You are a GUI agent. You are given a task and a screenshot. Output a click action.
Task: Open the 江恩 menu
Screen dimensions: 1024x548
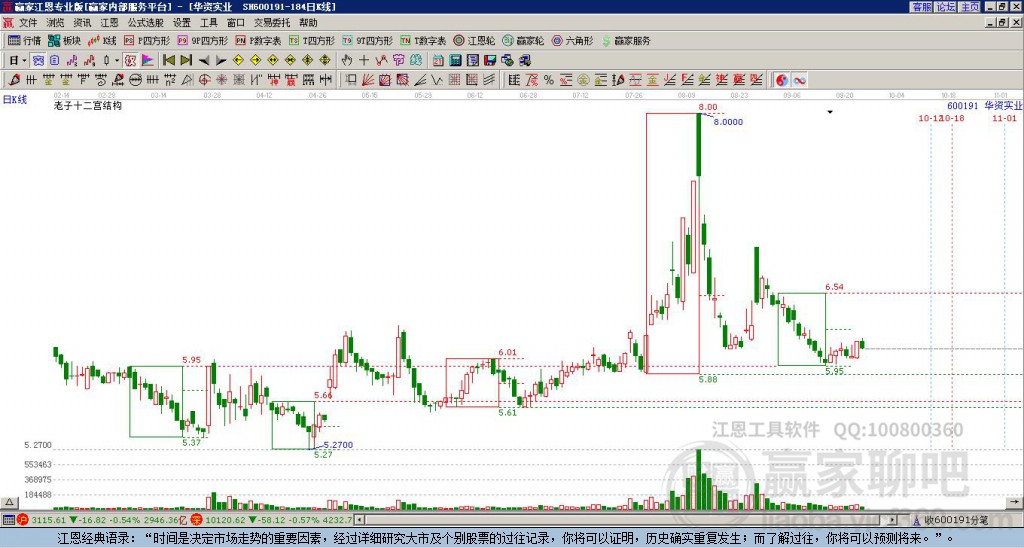pos(110,23)
